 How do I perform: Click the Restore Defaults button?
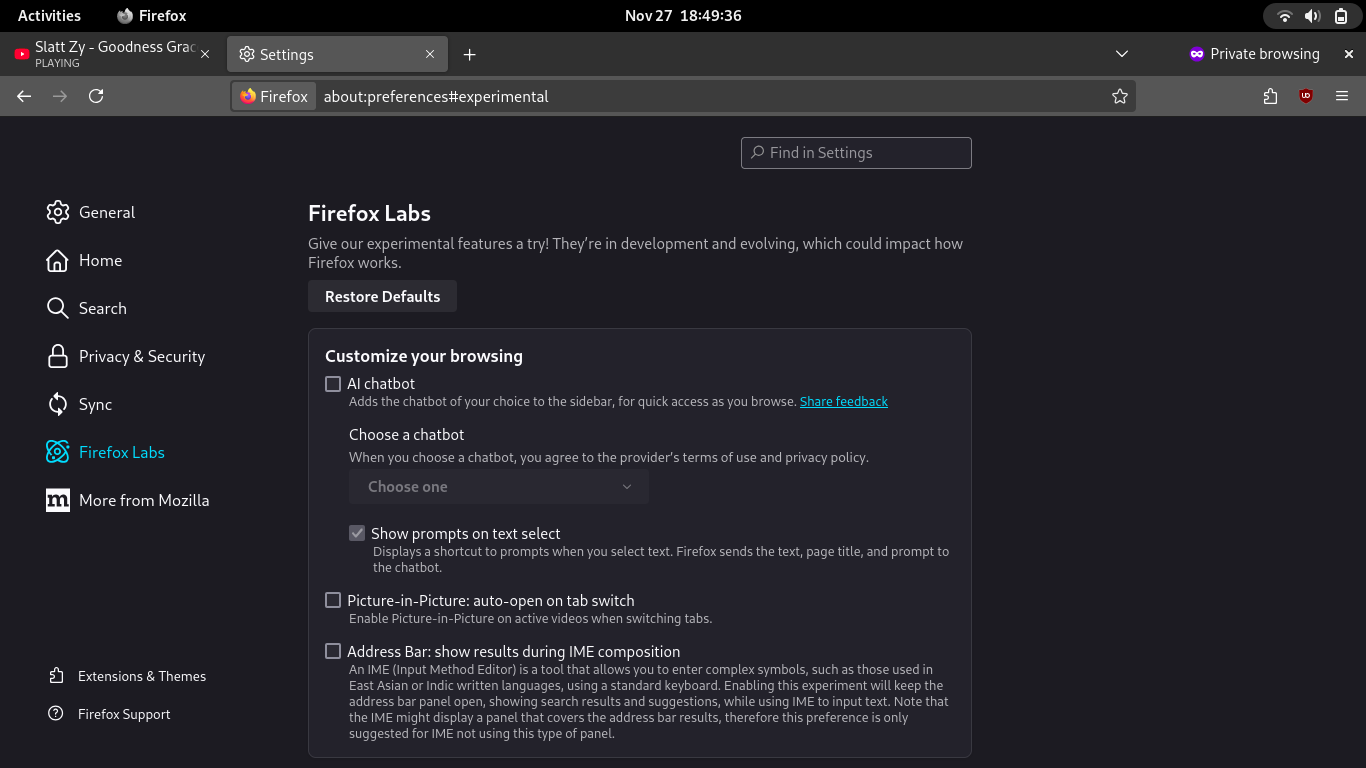[382, 297]
